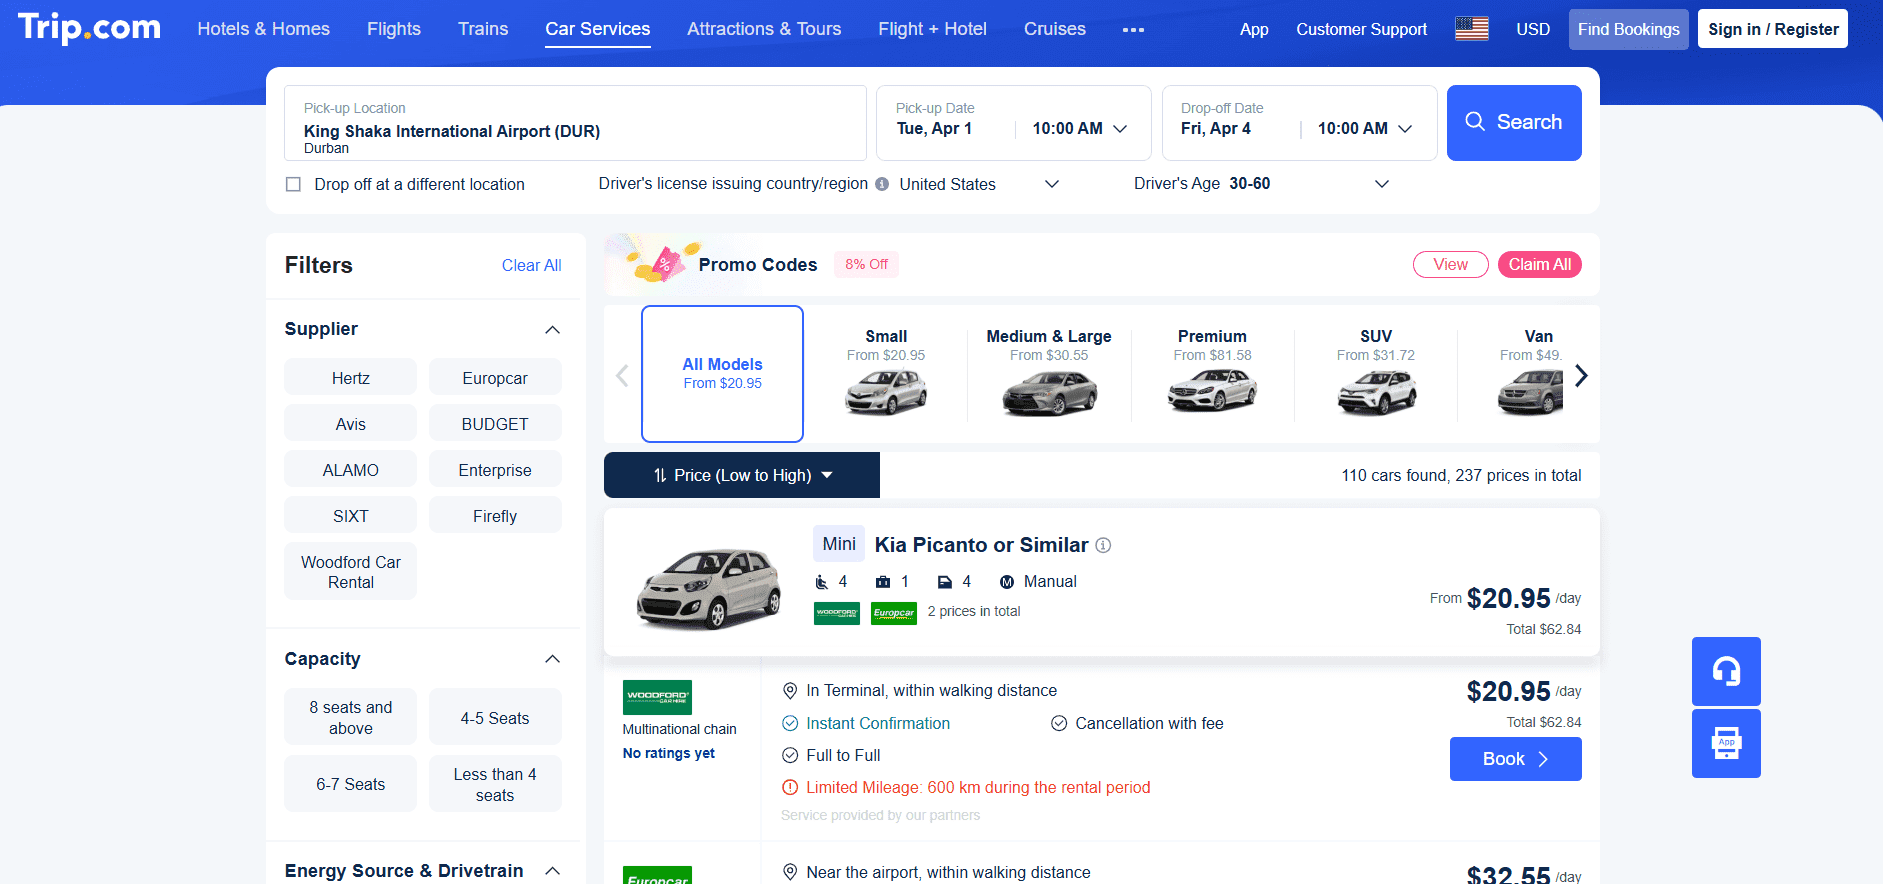Open the app download floating icon

coord(1726,743)
